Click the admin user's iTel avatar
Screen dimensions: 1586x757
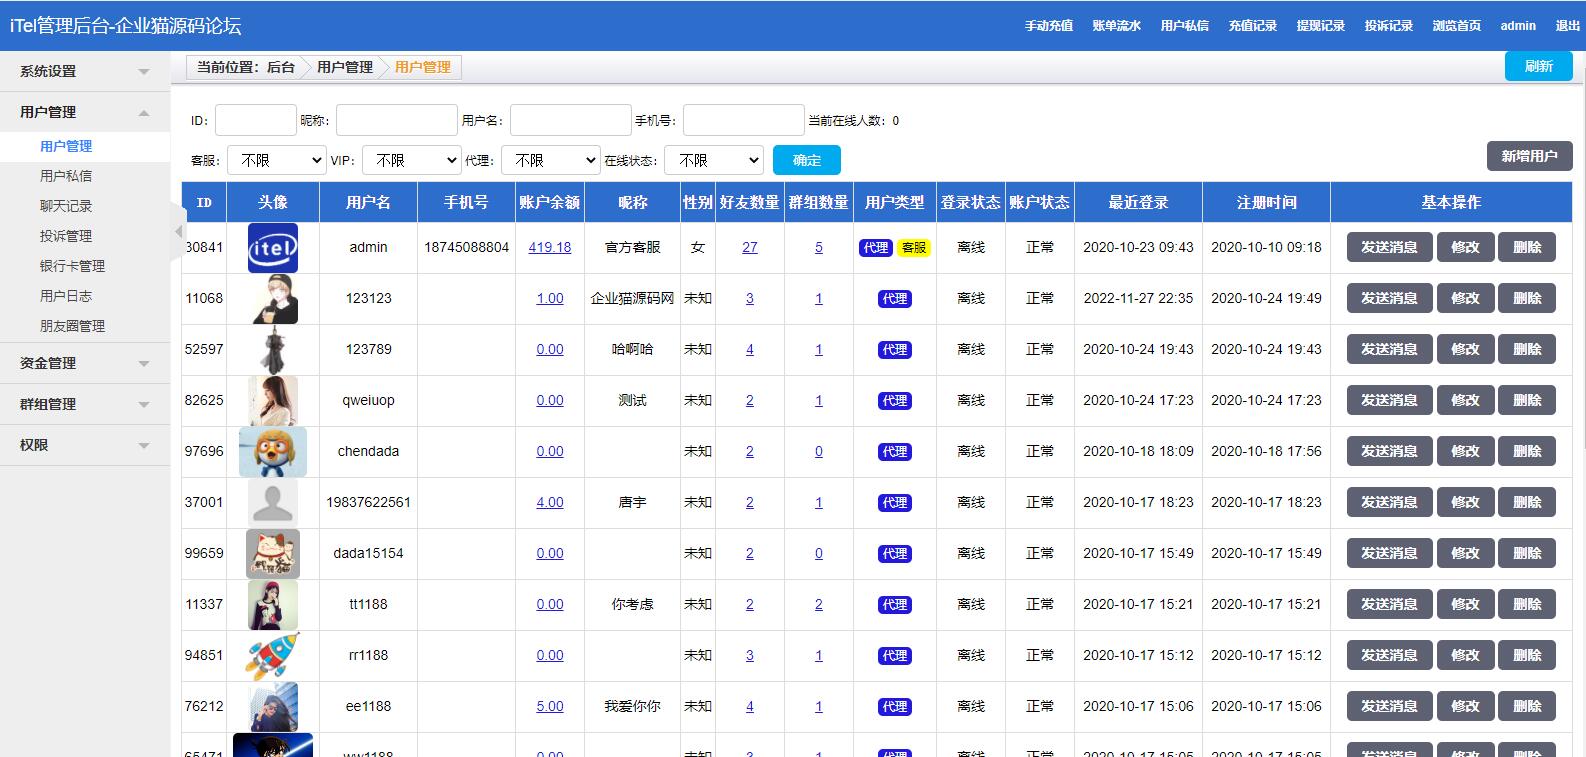[x=272, y=248]
